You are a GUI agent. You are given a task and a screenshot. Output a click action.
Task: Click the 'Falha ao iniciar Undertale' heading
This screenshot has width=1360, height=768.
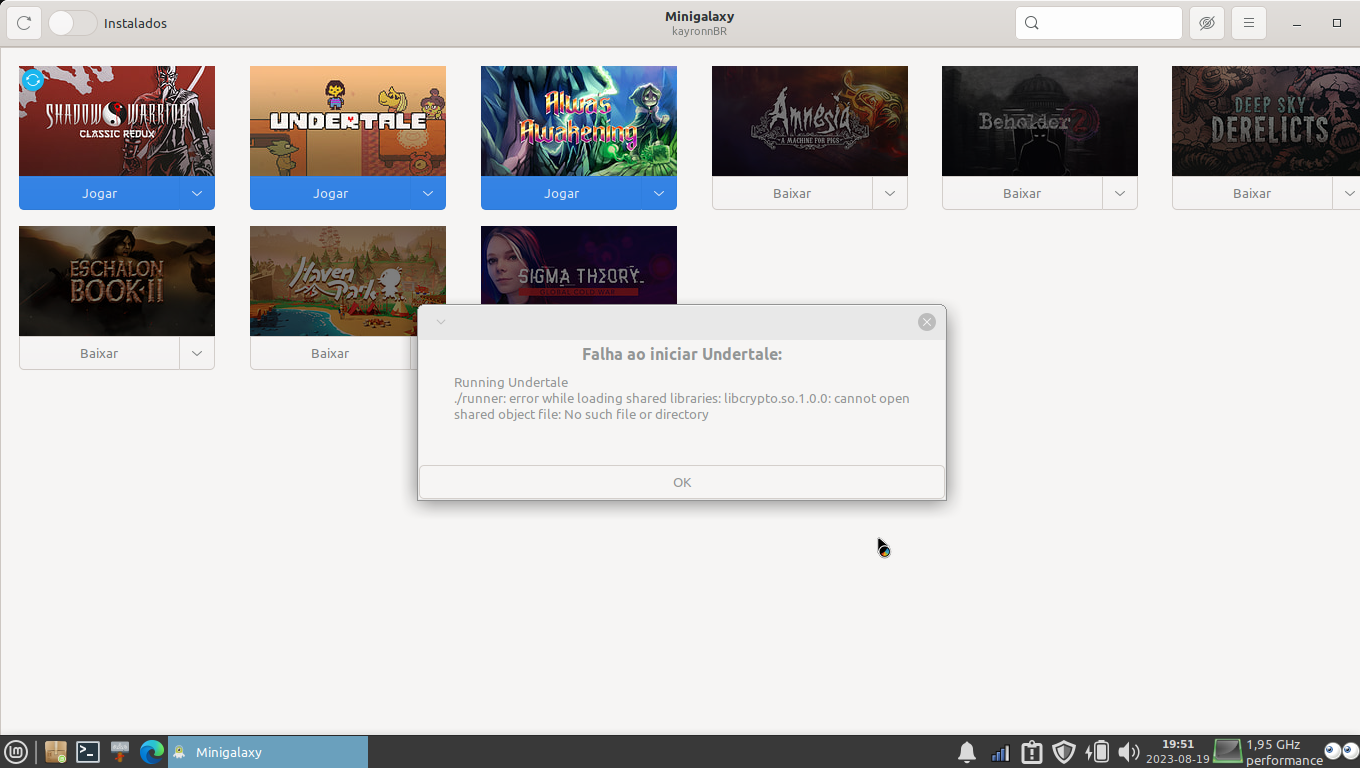682,354
